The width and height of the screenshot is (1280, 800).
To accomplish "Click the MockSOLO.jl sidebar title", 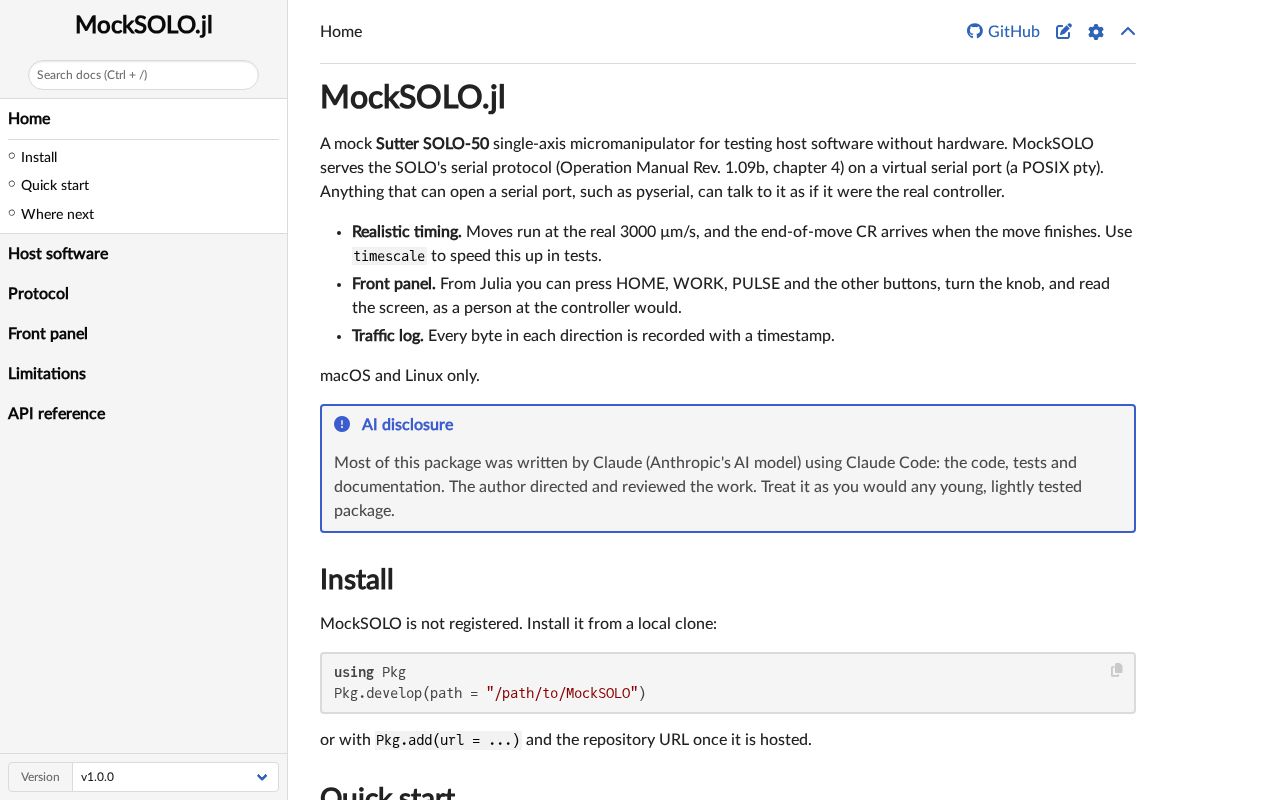I will tap(144, 25).
